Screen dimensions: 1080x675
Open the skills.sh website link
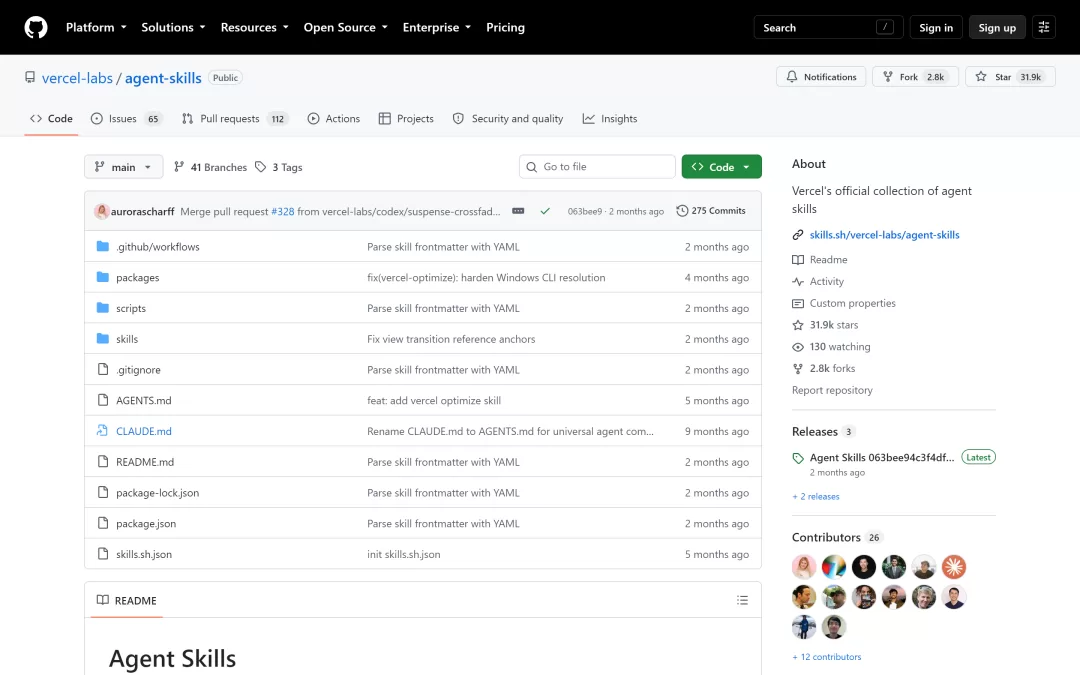coord(884,235)
